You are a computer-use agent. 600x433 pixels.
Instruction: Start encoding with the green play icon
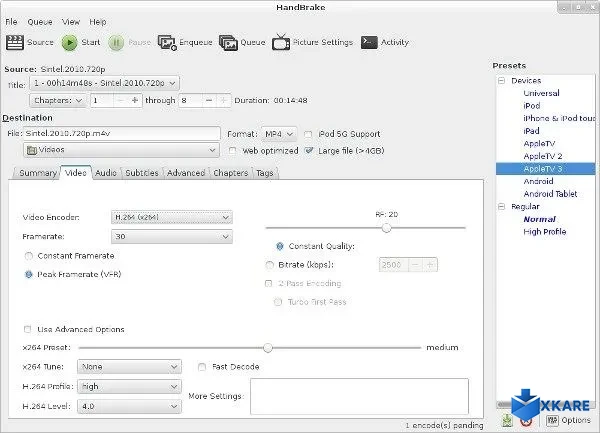70,42
